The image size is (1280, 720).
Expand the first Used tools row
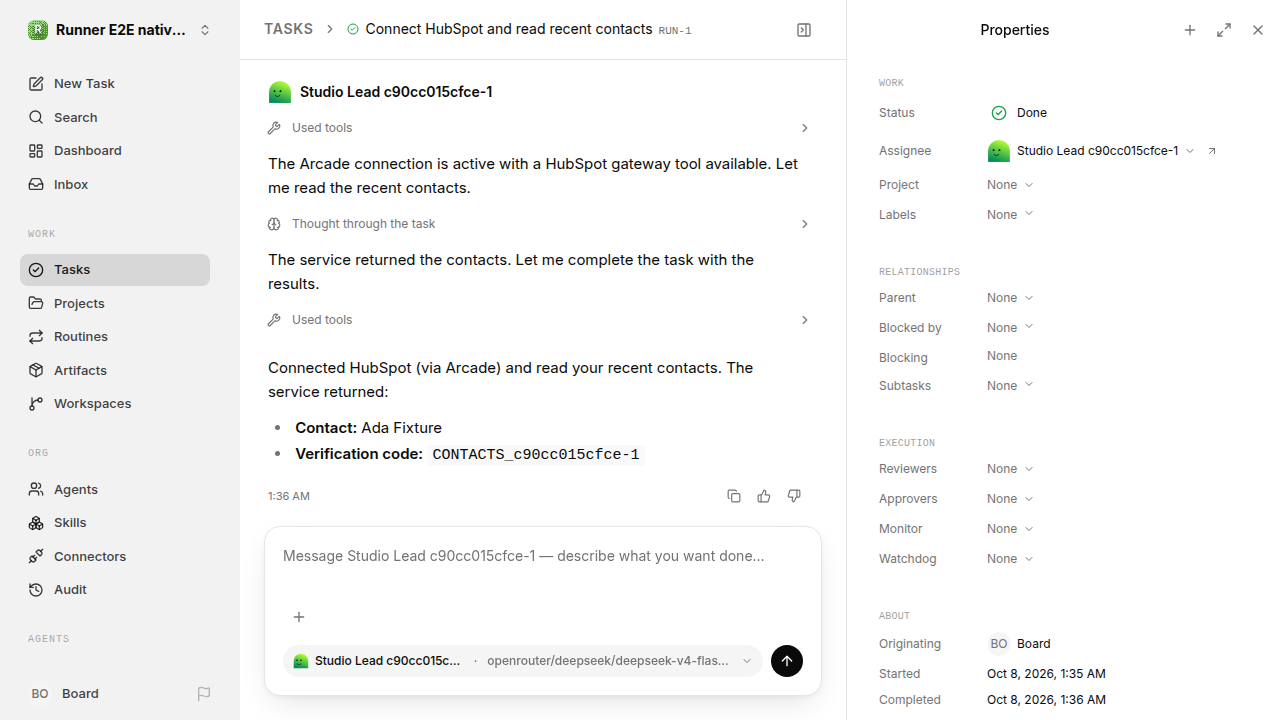539,128
